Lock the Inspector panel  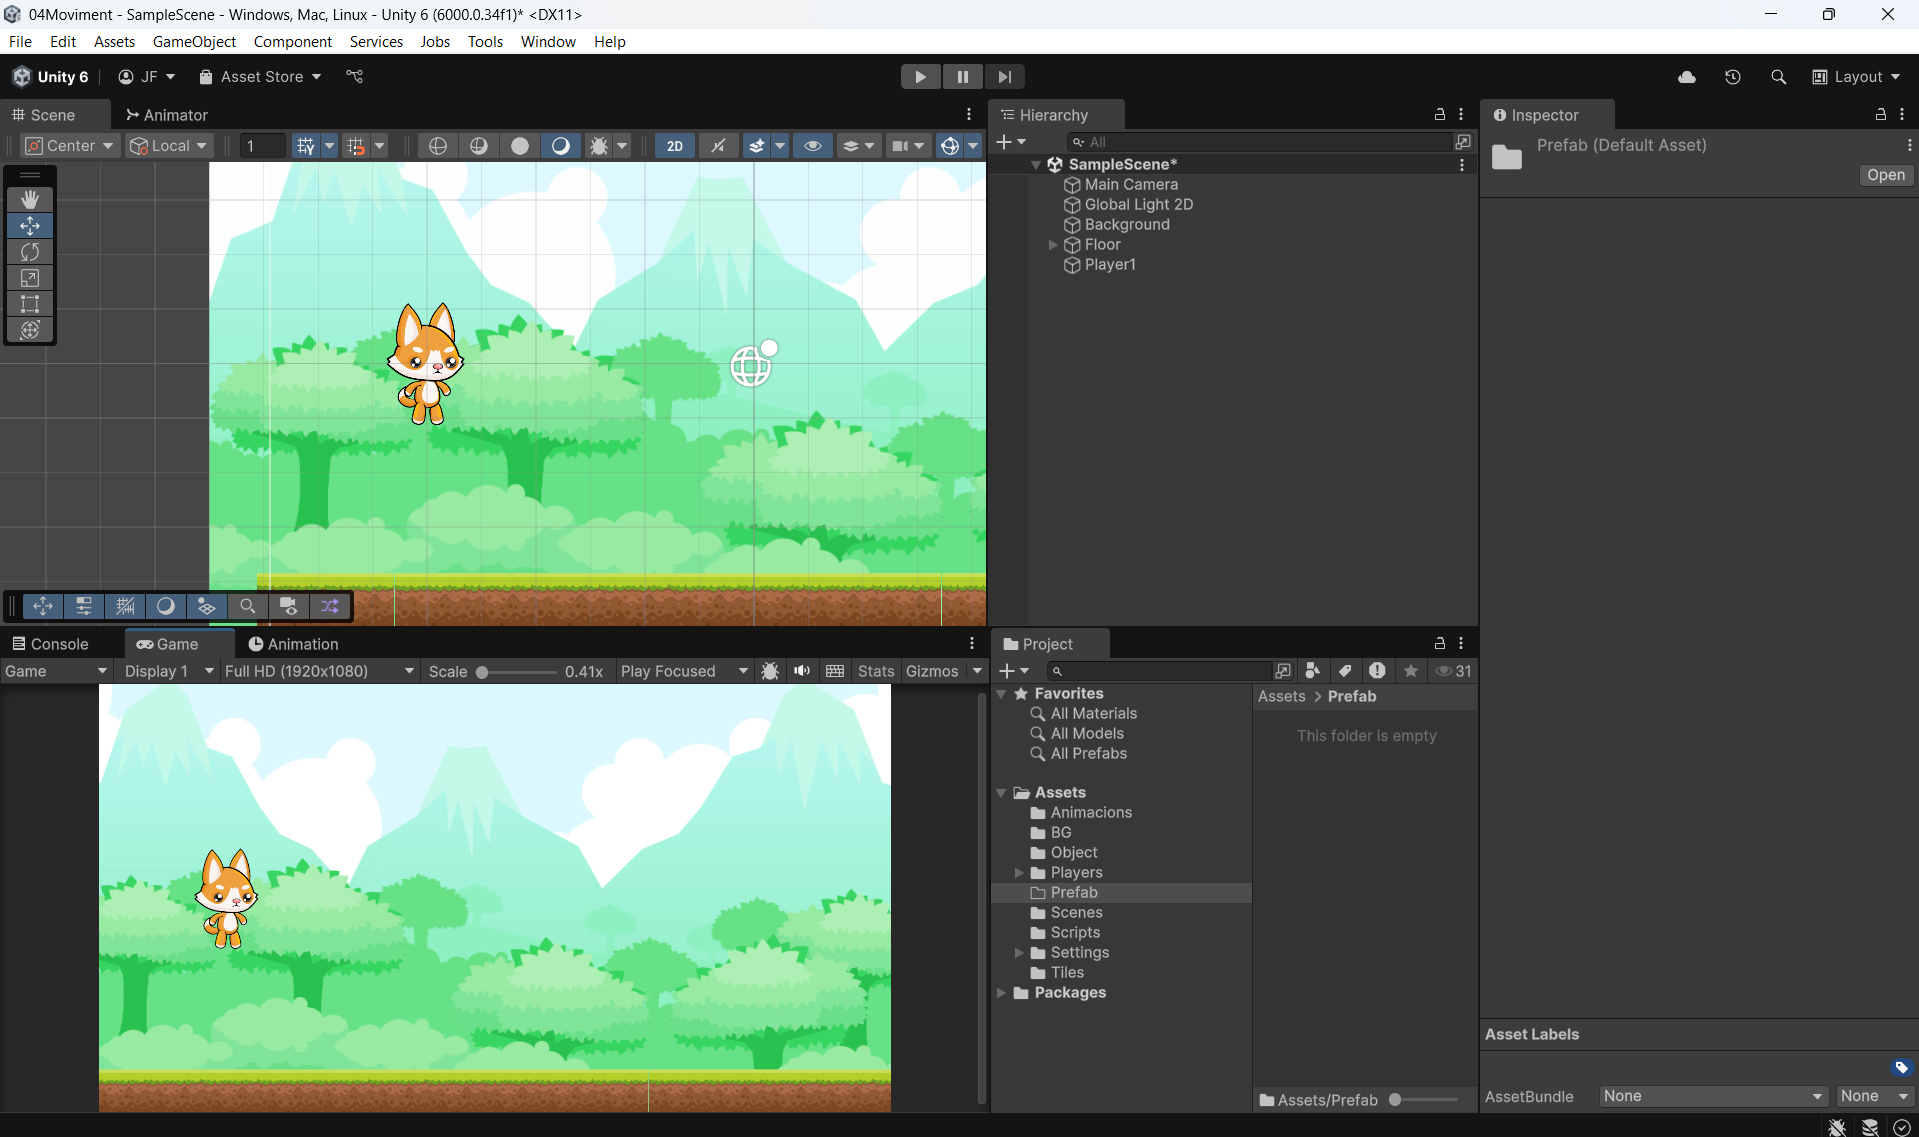(x=1880, y=115)
